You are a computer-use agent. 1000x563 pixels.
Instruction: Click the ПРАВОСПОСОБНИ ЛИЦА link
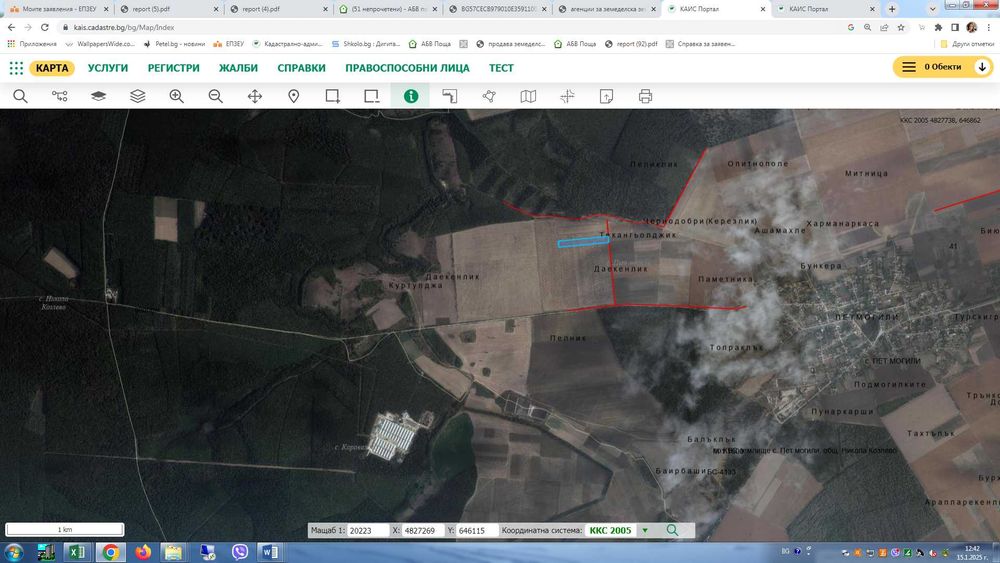tap(407, 68)
